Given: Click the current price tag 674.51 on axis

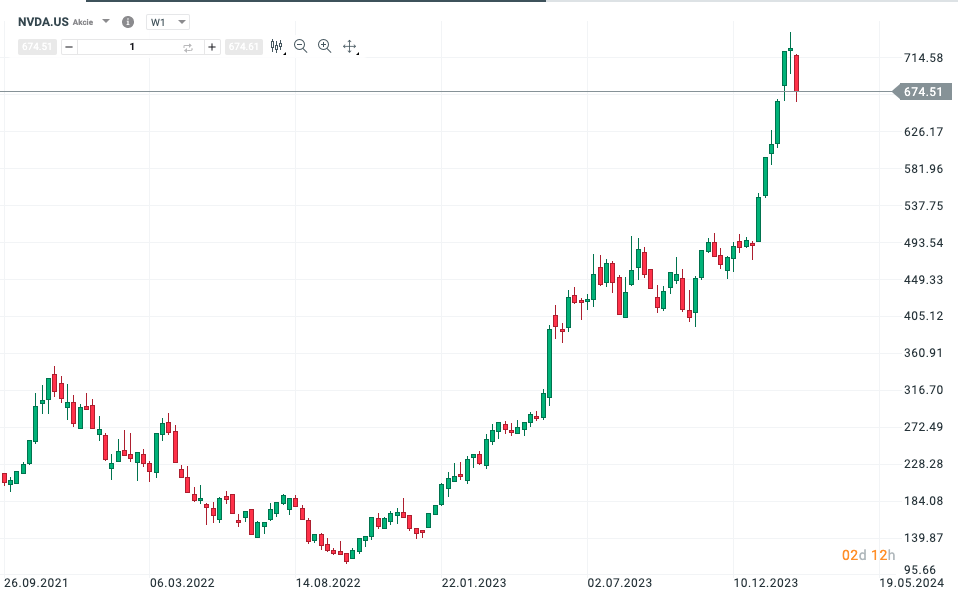Looking at the screenshot, I should pos(921,92).
